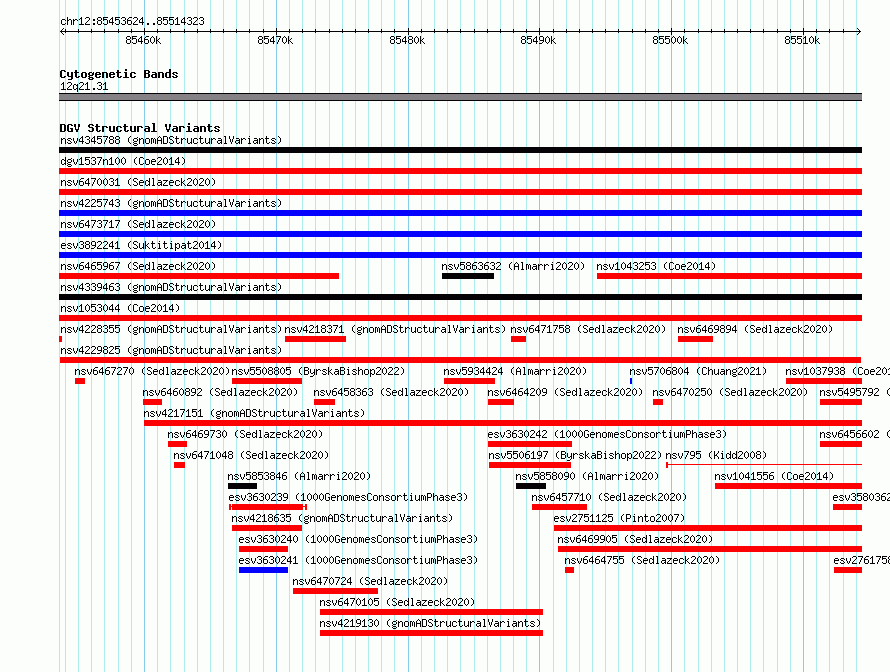890x672 pixels.
Task: Click nsv6469894 (Sedlazeck2020) label
Action: tap(755, 329)
